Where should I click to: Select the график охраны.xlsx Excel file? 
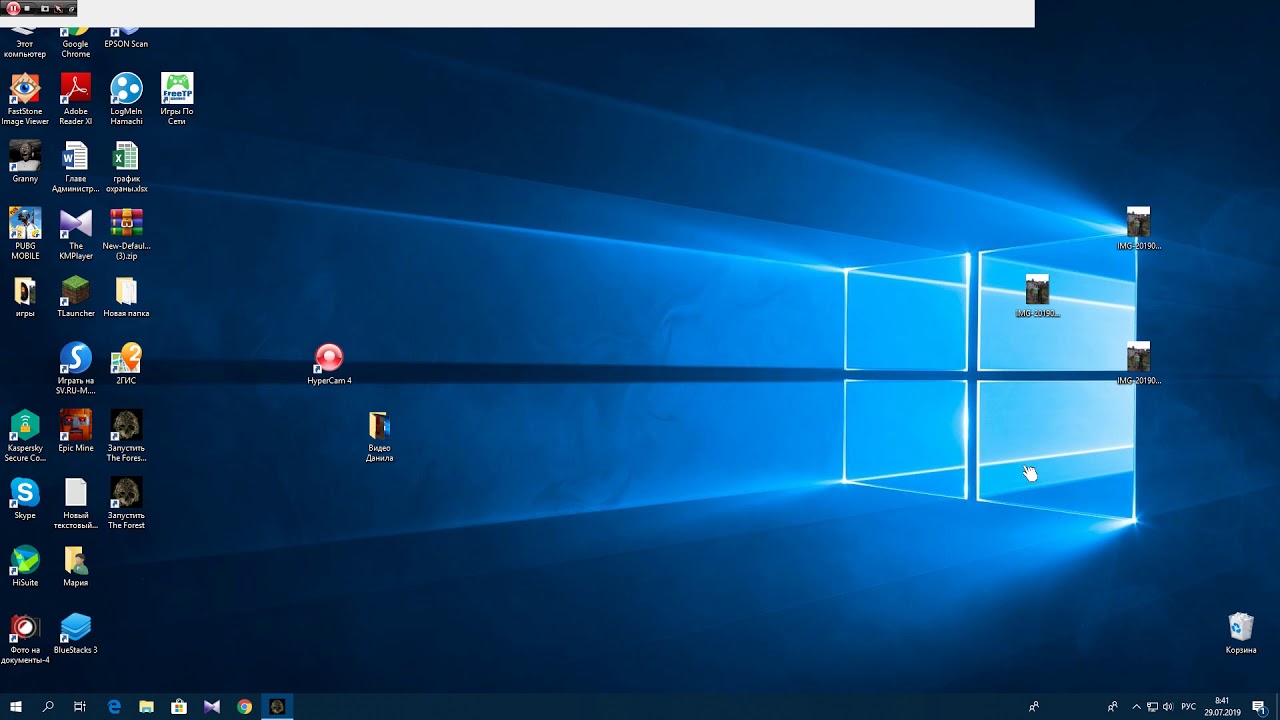point(126,166)
